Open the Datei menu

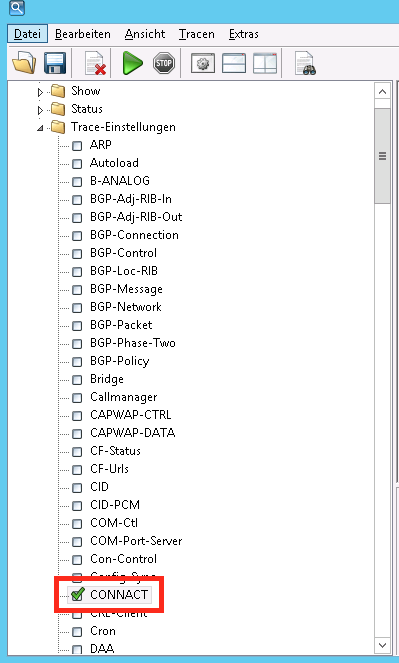tap(27, 34)
